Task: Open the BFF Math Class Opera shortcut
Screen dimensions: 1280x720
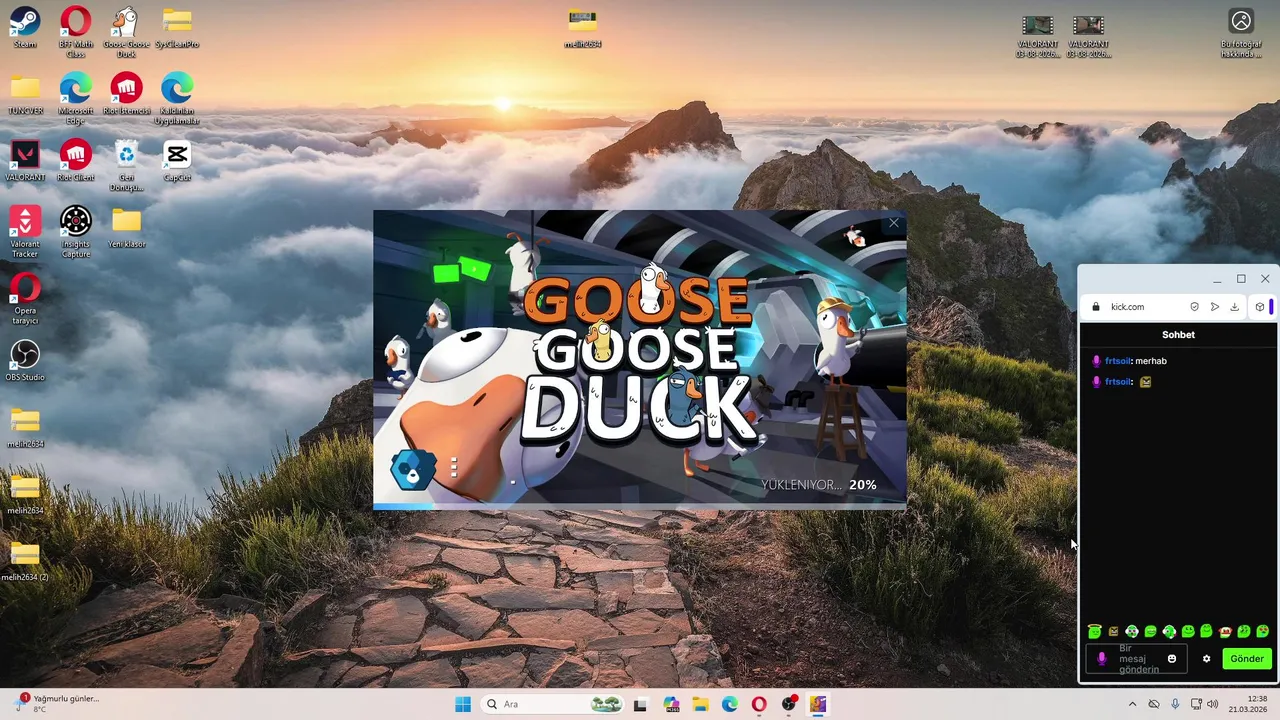Action: 76,31
